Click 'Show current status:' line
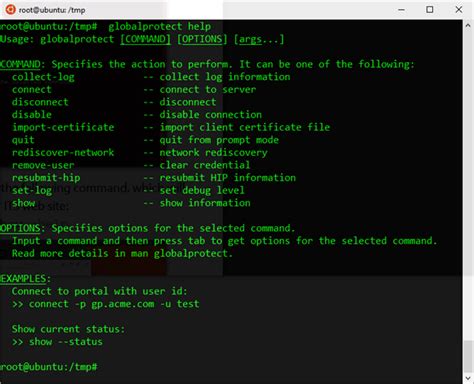Screen dimensions: 474x384 click(68, 329)
